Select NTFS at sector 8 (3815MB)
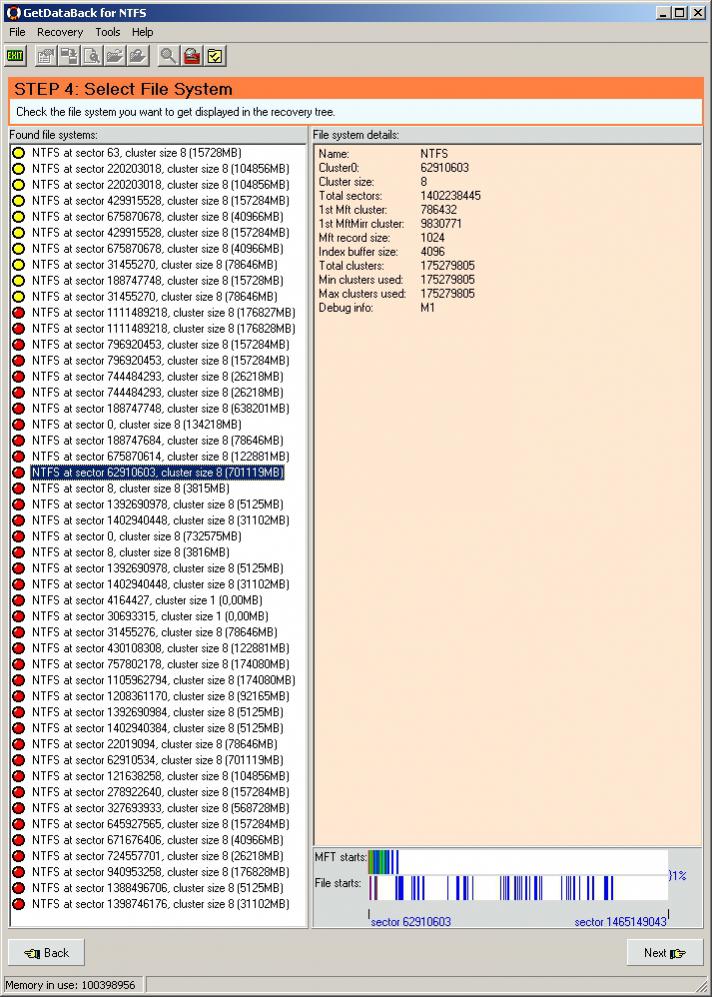The height and width of the screenshot is (997, 712). point(131,488)
